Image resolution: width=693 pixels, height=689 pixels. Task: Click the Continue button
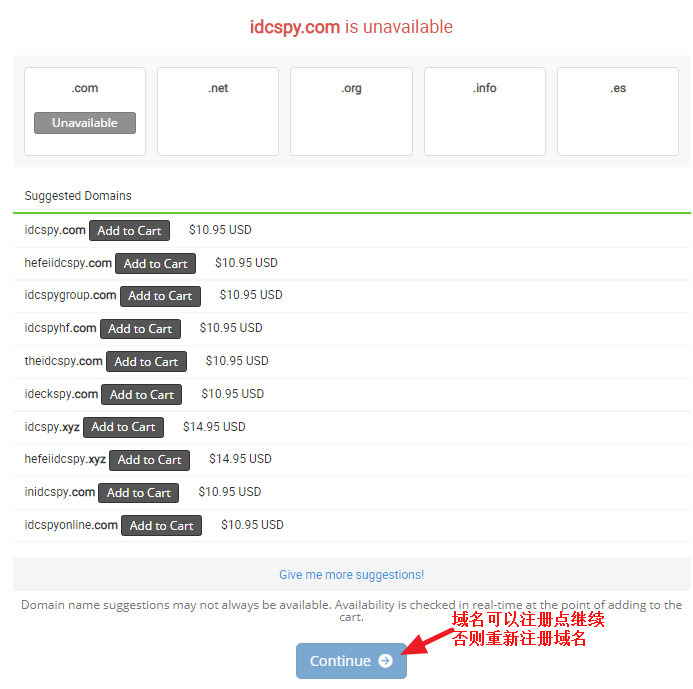click(351, 661)
